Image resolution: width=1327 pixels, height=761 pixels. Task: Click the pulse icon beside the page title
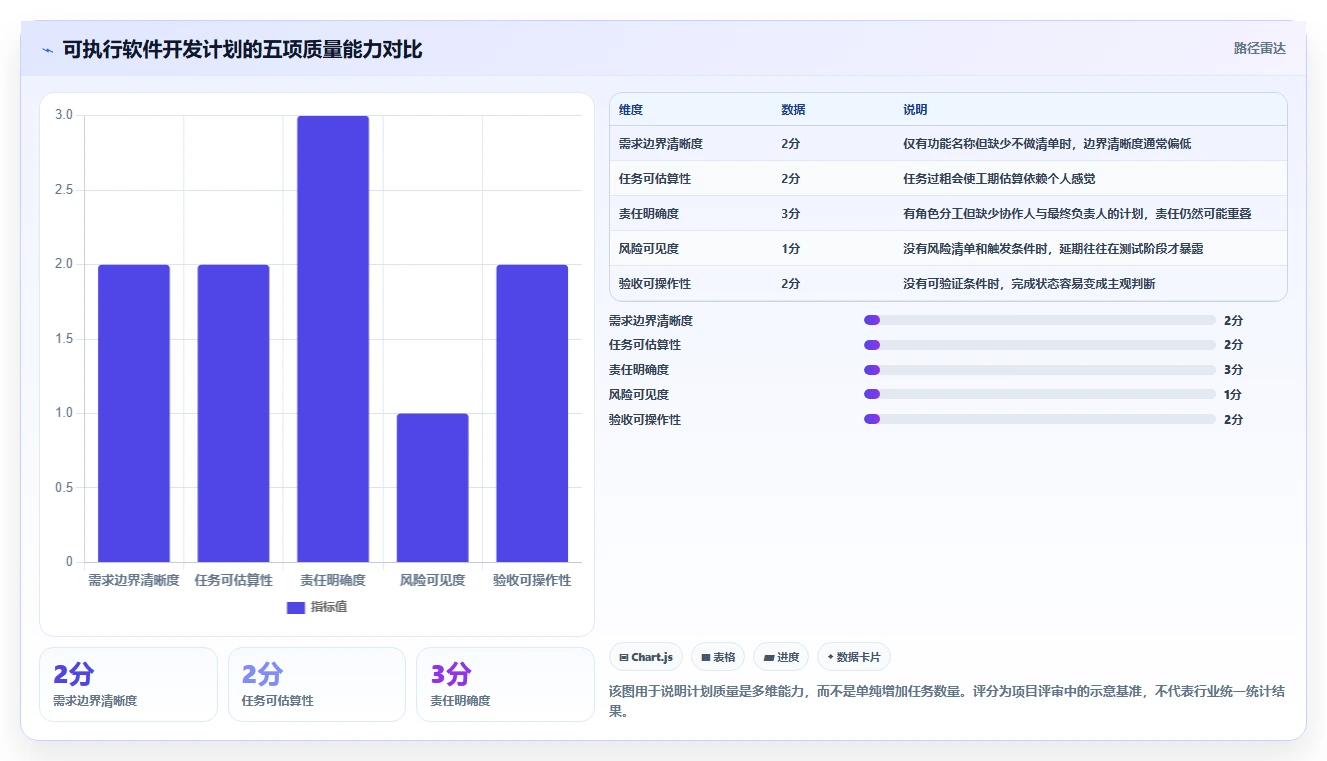click(x=47, y=50)
